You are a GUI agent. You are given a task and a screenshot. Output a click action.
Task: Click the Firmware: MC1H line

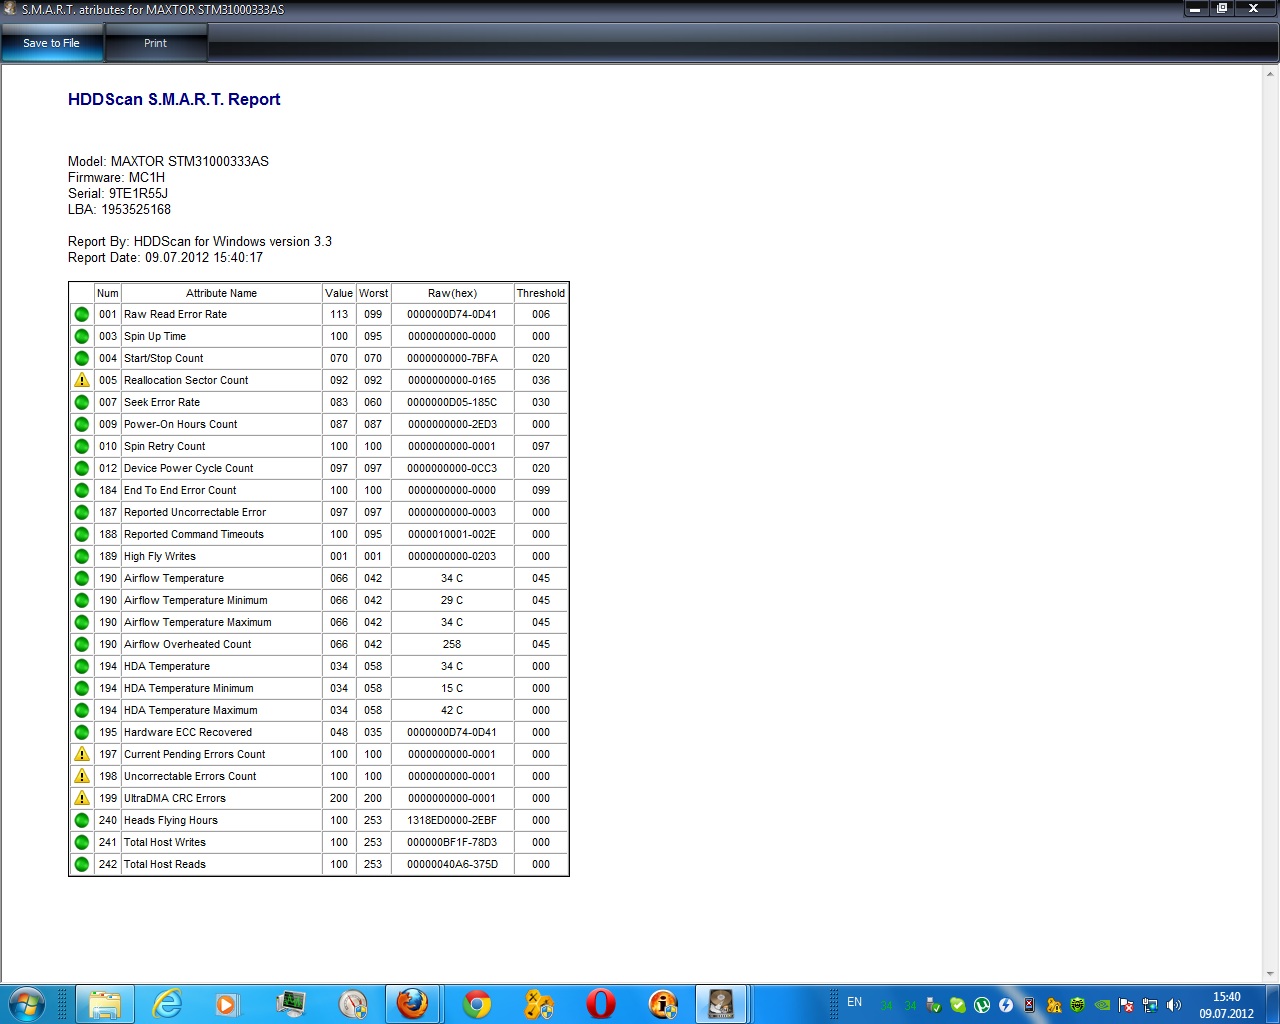[x=116, y=177]
